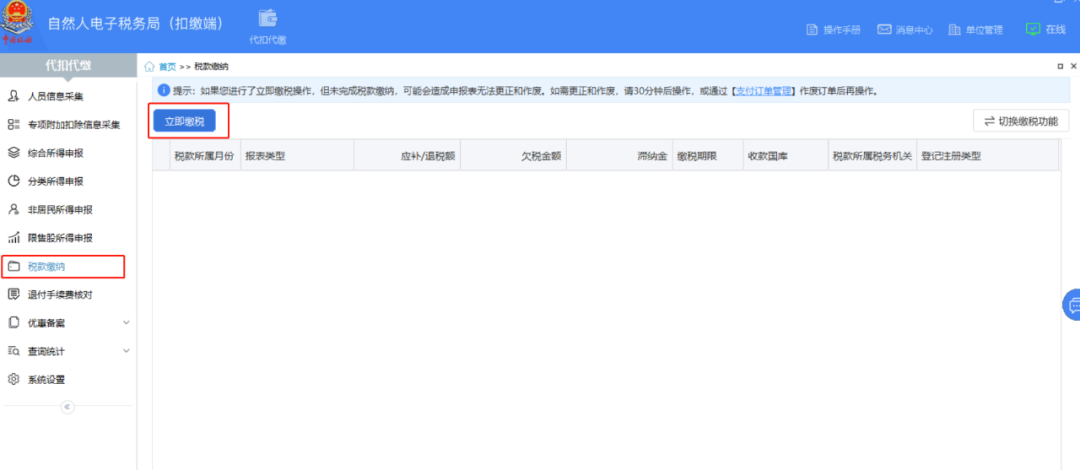Click 缴税期限 column header
This screenshot has height=470, width=1080.
pos(708,156)
